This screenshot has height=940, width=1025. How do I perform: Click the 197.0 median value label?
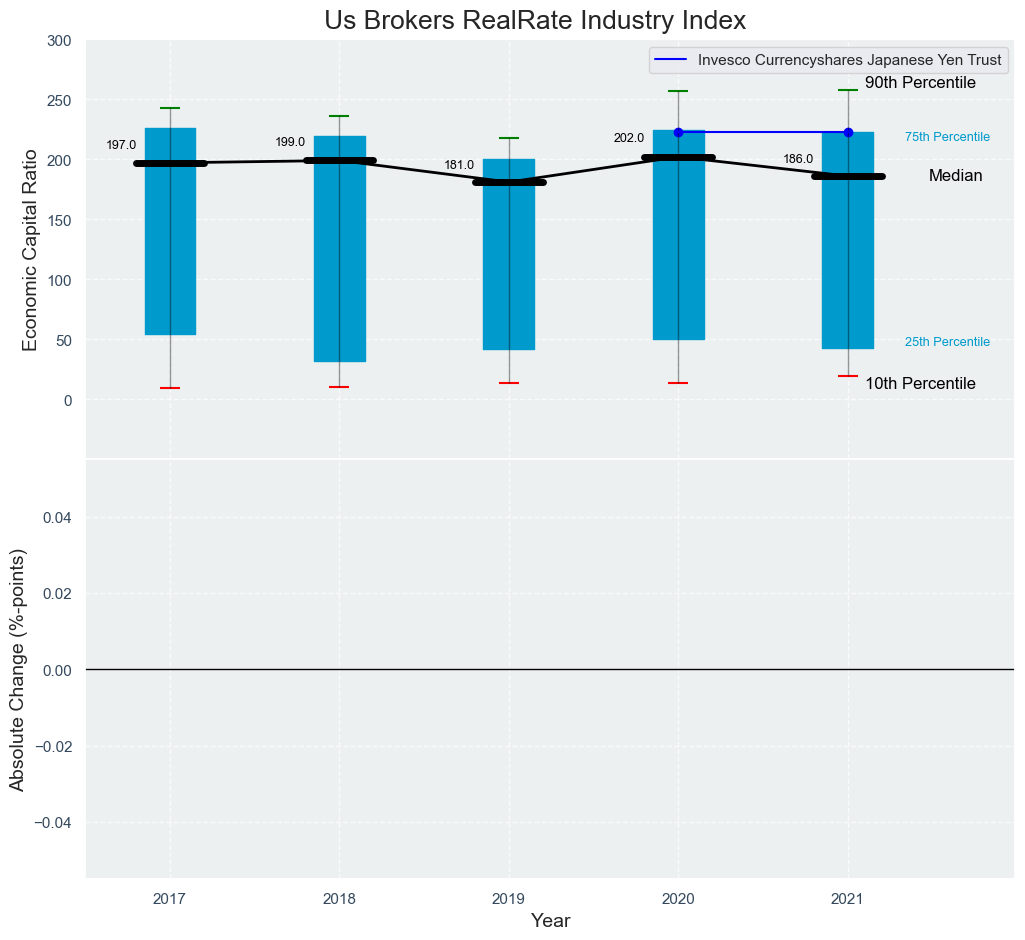121,146
